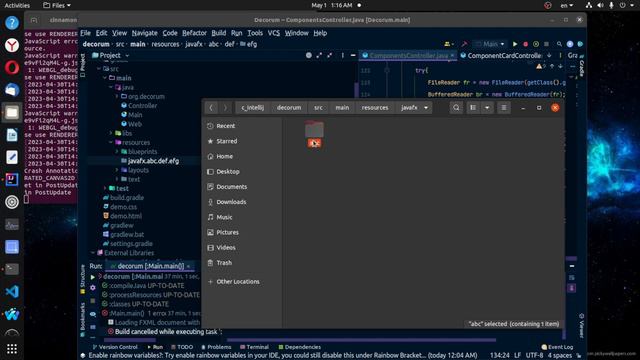This screenshot has width=640, height=360.
Task: Open the Terminal tool window tab
Action: [254, 347]
